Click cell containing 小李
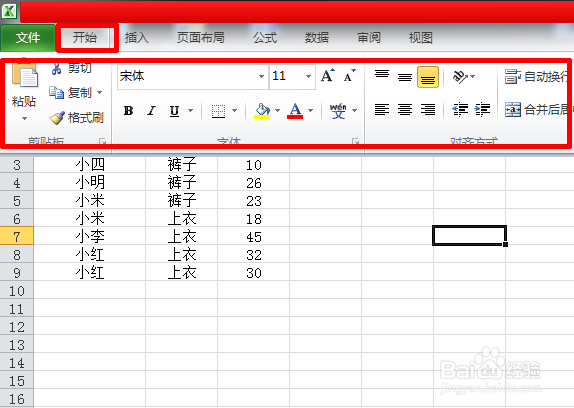574x408 pixels. [x=90, y=236]
